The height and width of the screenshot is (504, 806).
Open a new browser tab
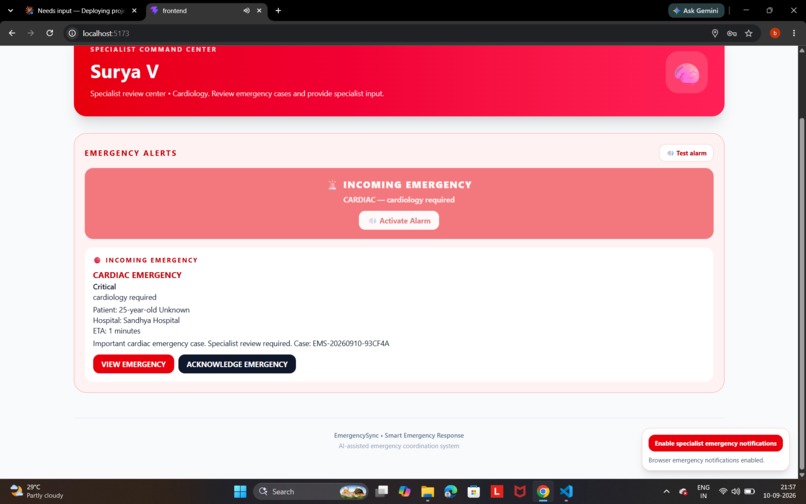[x=278, y=10]
